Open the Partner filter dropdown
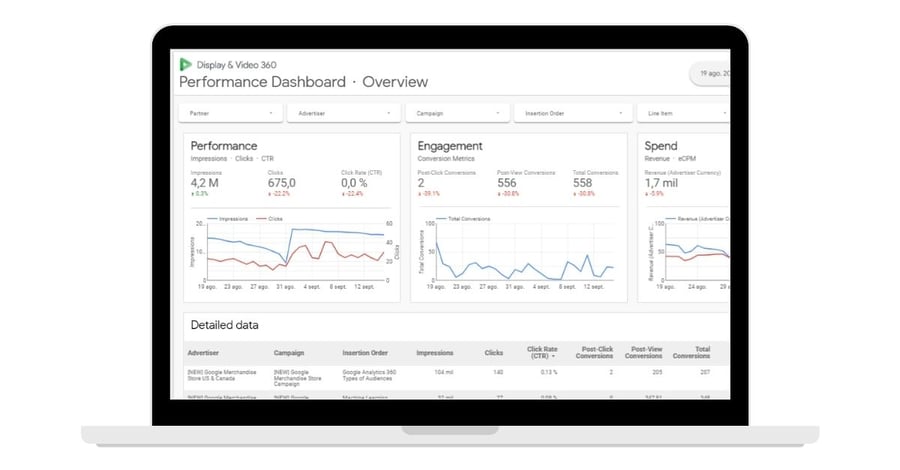The height and width of the screenshot is (470, 900). (231, 113)
